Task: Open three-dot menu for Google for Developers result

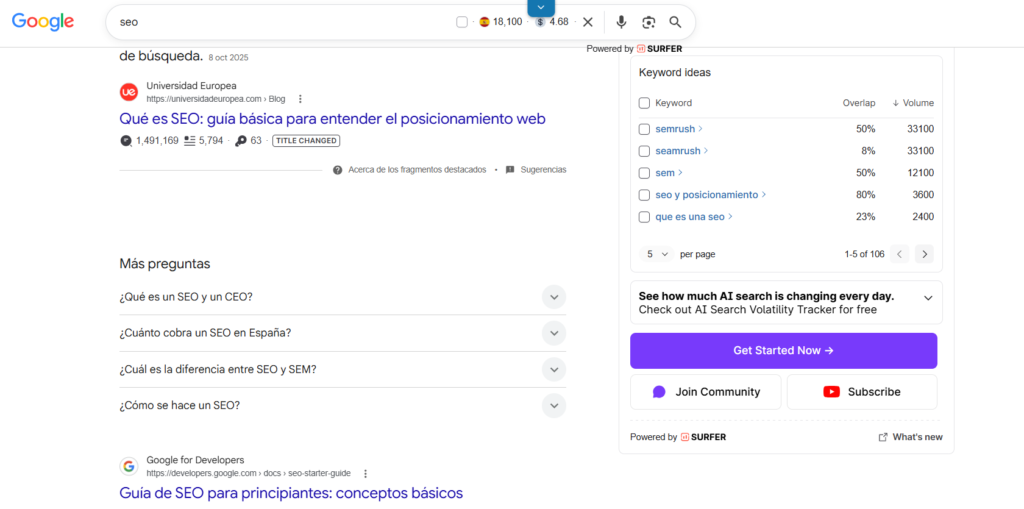Action: (x=366, y=474)
